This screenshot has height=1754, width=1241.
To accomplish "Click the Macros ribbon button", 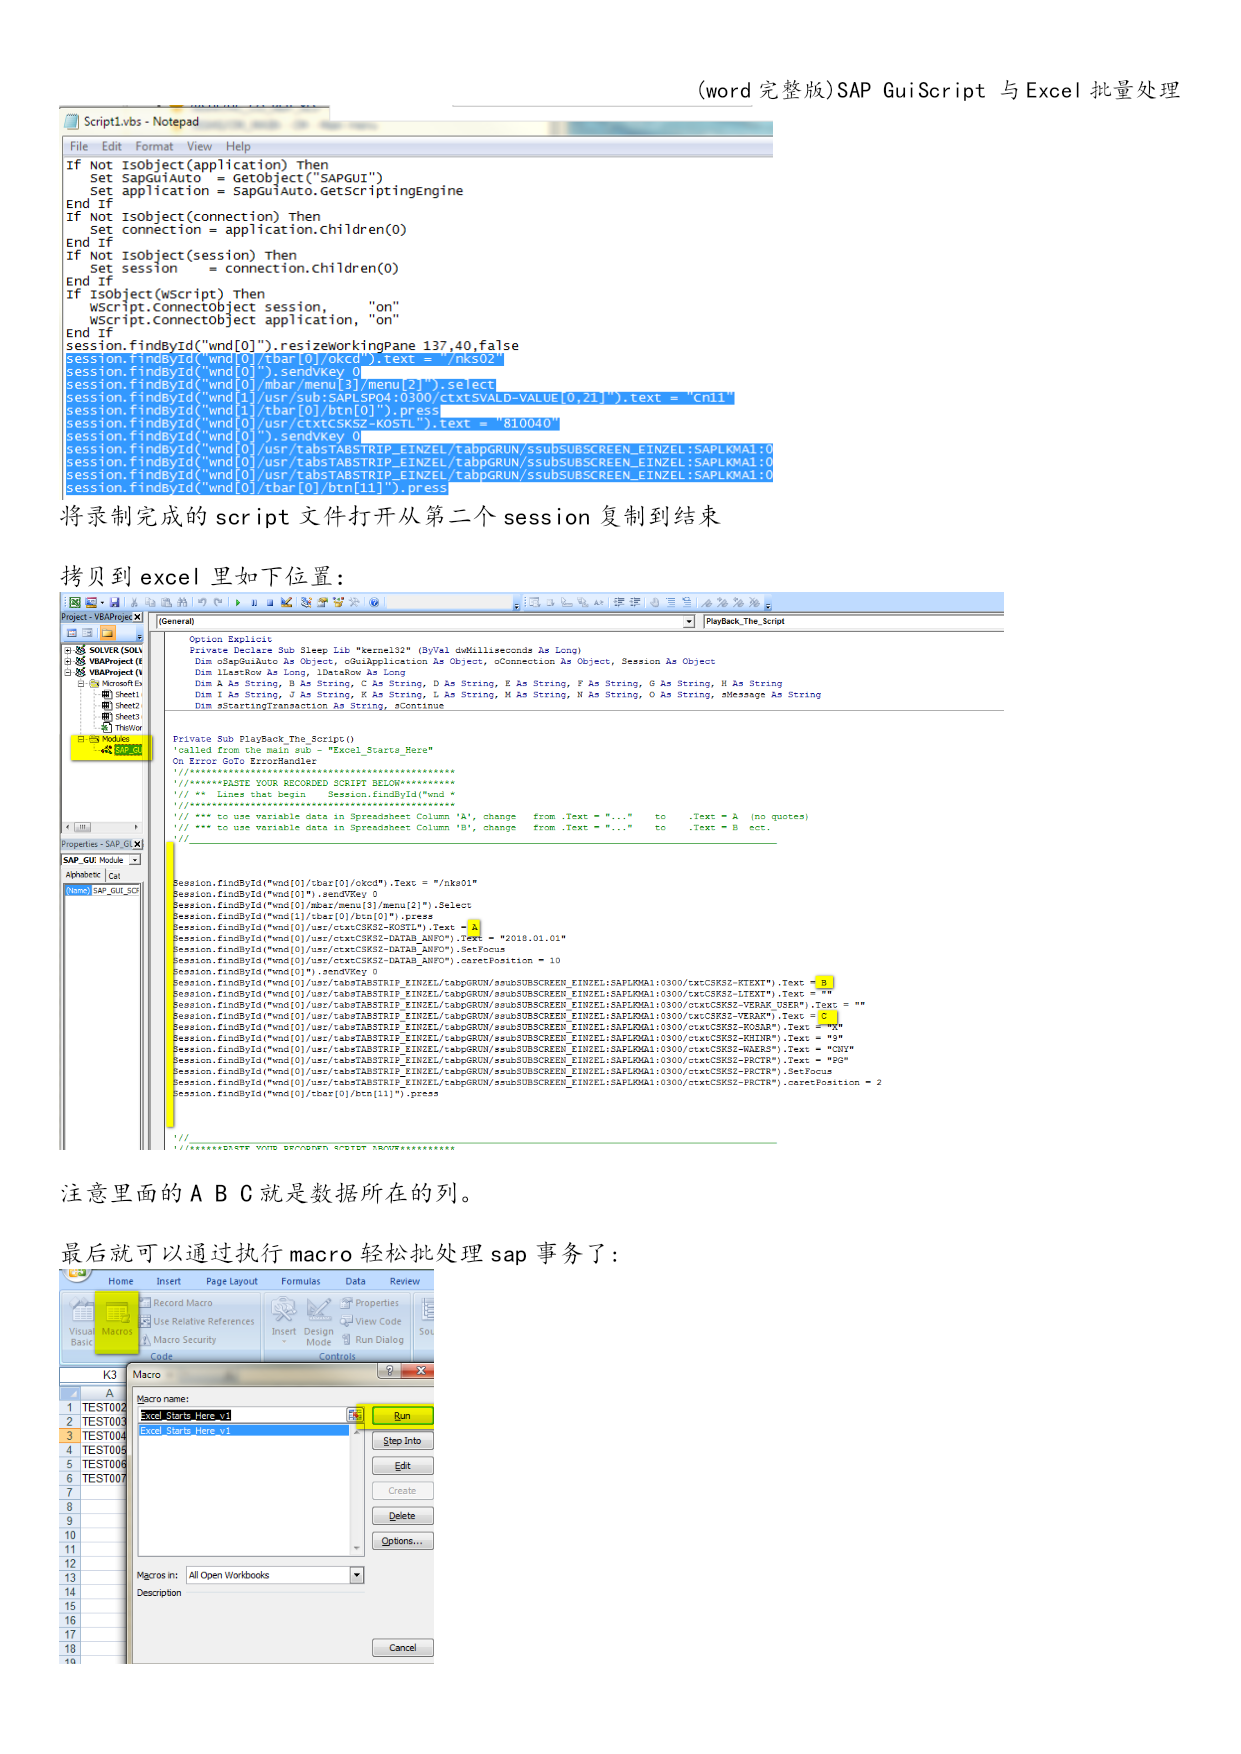I will click(117, 1321).
